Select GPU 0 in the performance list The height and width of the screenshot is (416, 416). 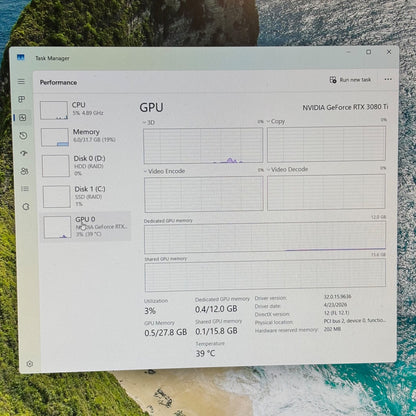tap(86, 227)
